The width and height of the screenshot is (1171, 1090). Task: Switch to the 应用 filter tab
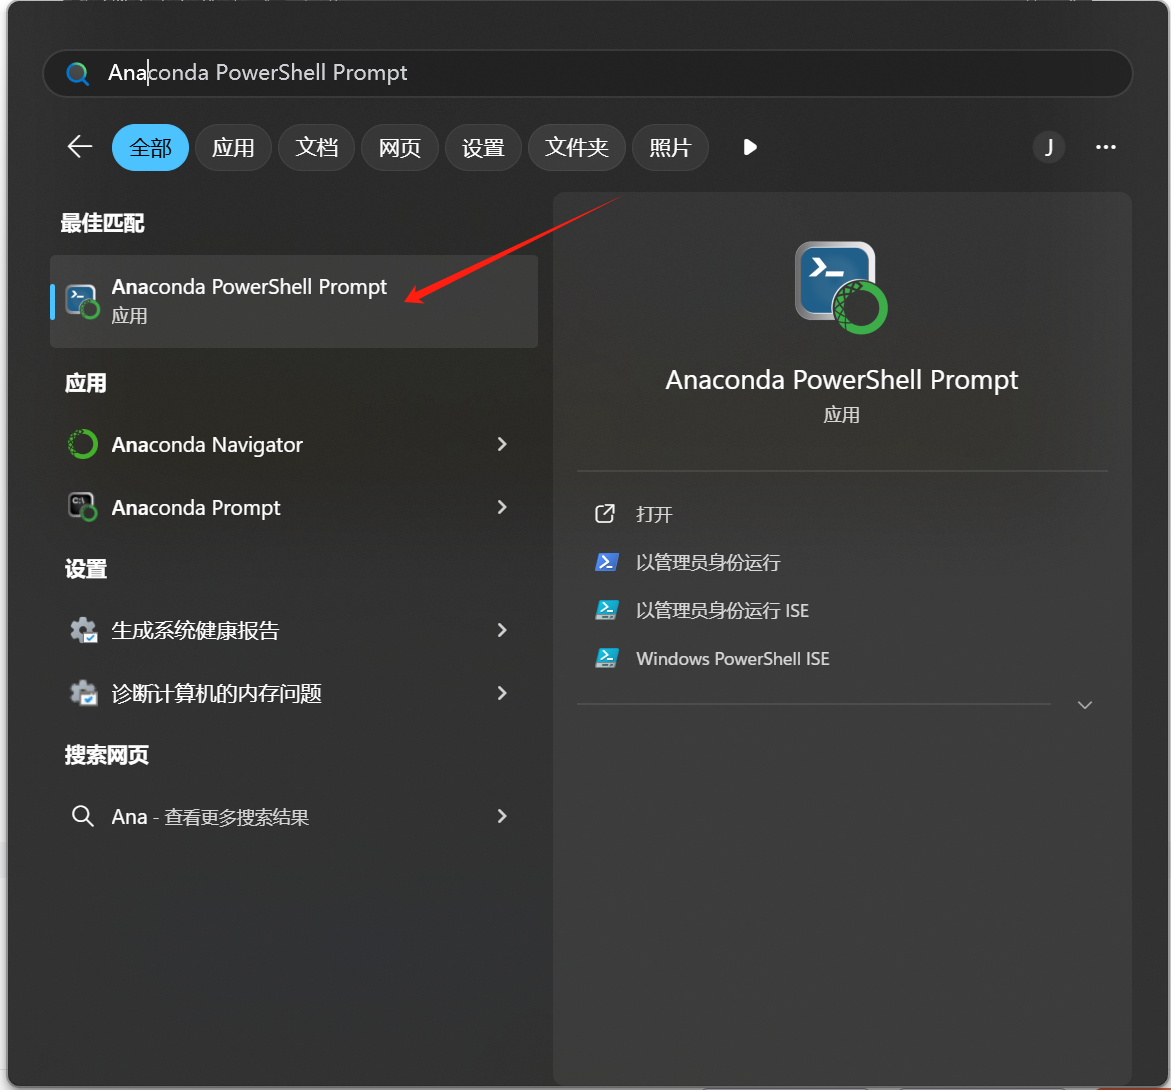coord(233,147)
